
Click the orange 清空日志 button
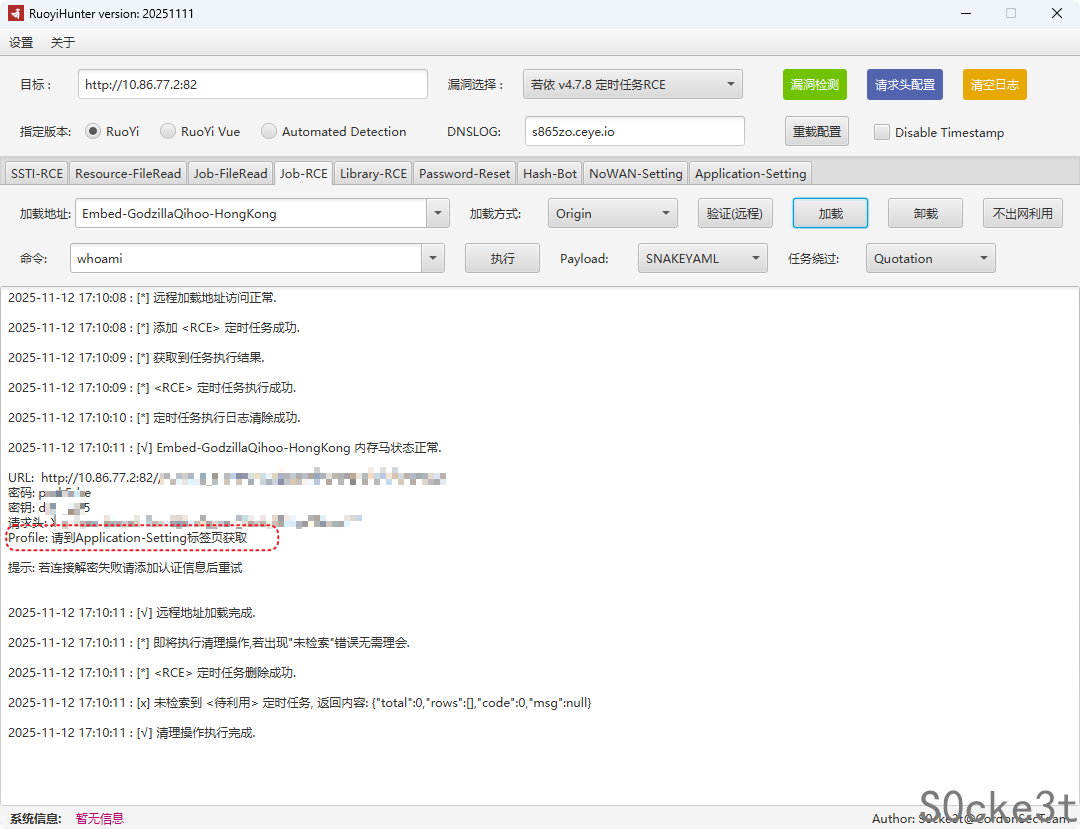click(x=995, y=85)
